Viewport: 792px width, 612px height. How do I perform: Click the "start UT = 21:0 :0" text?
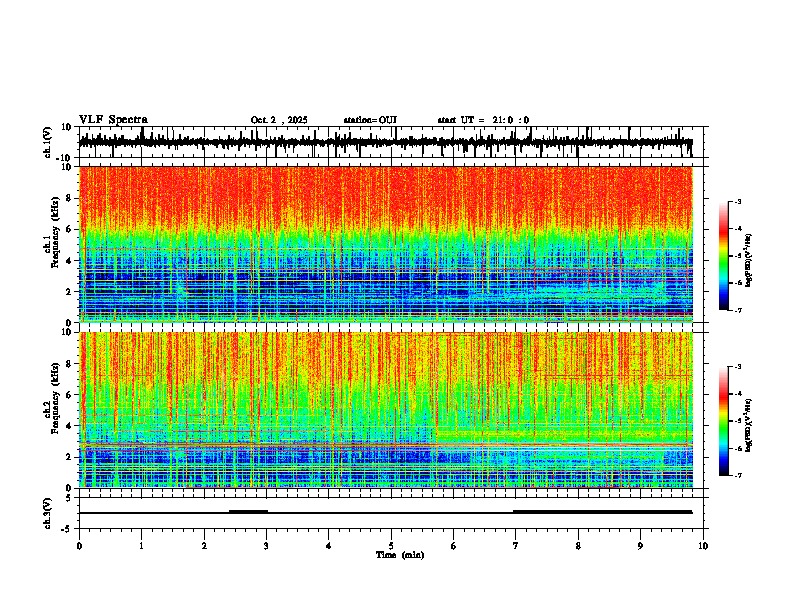tap(483, 120)
